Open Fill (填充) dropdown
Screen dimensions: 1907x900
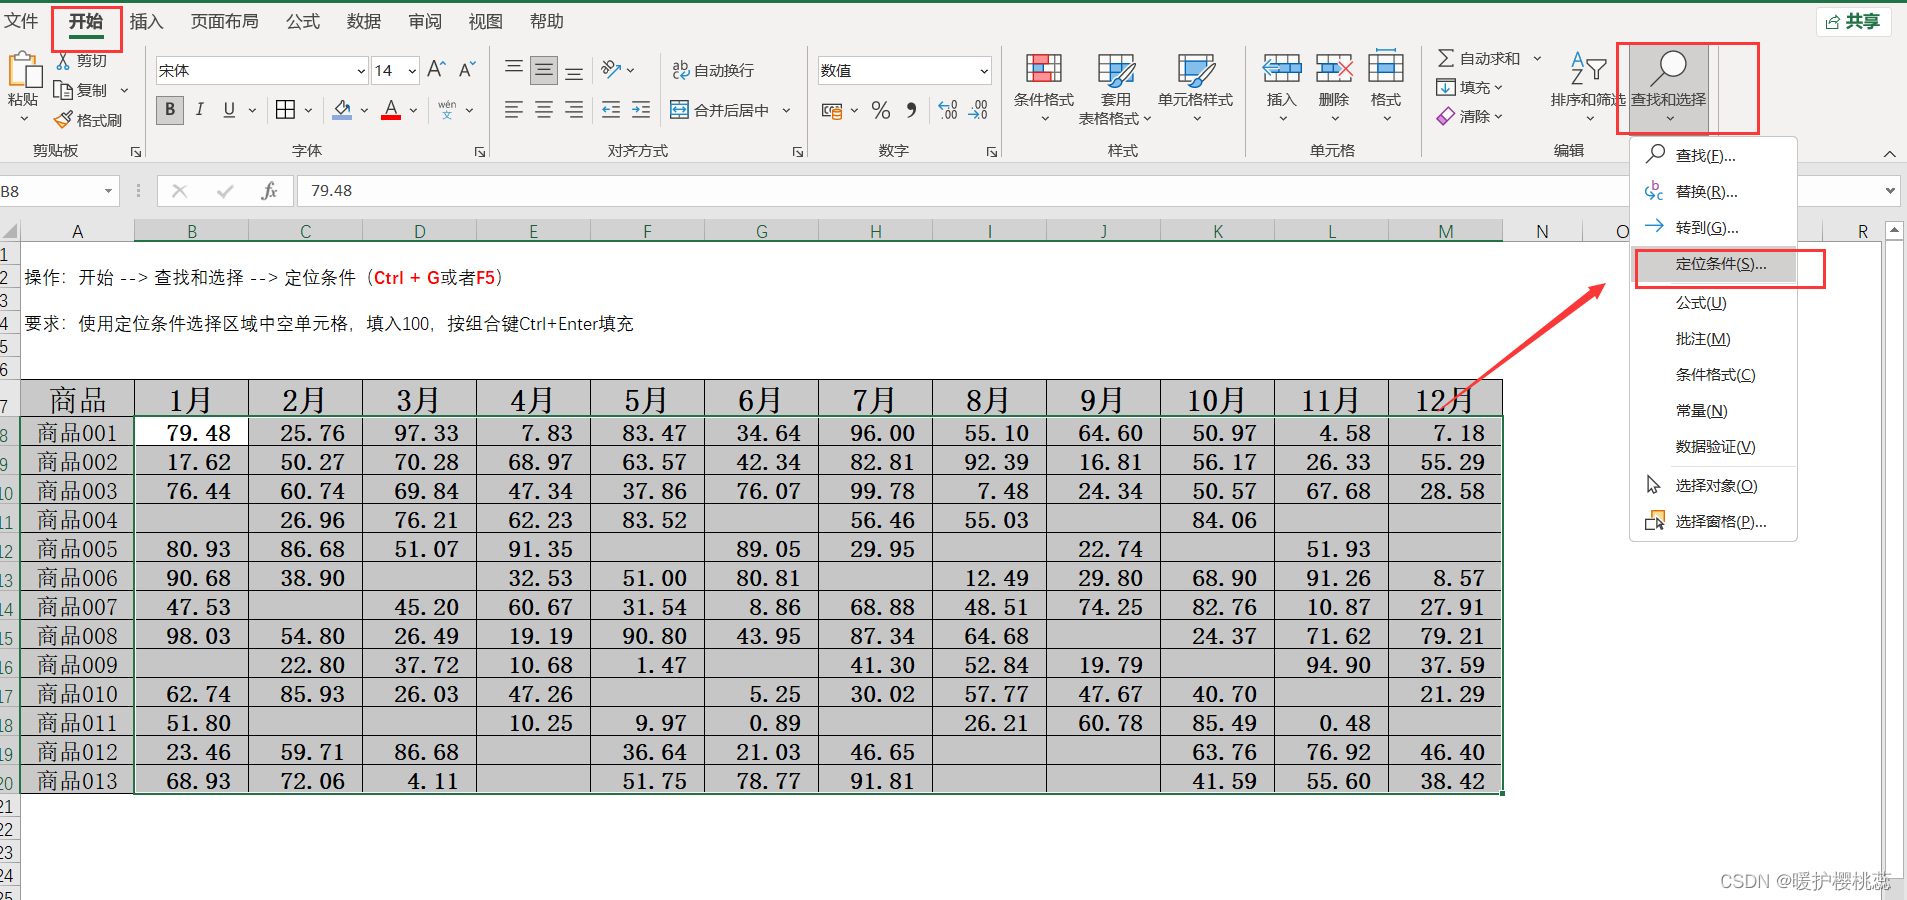tap(1470, 88)
